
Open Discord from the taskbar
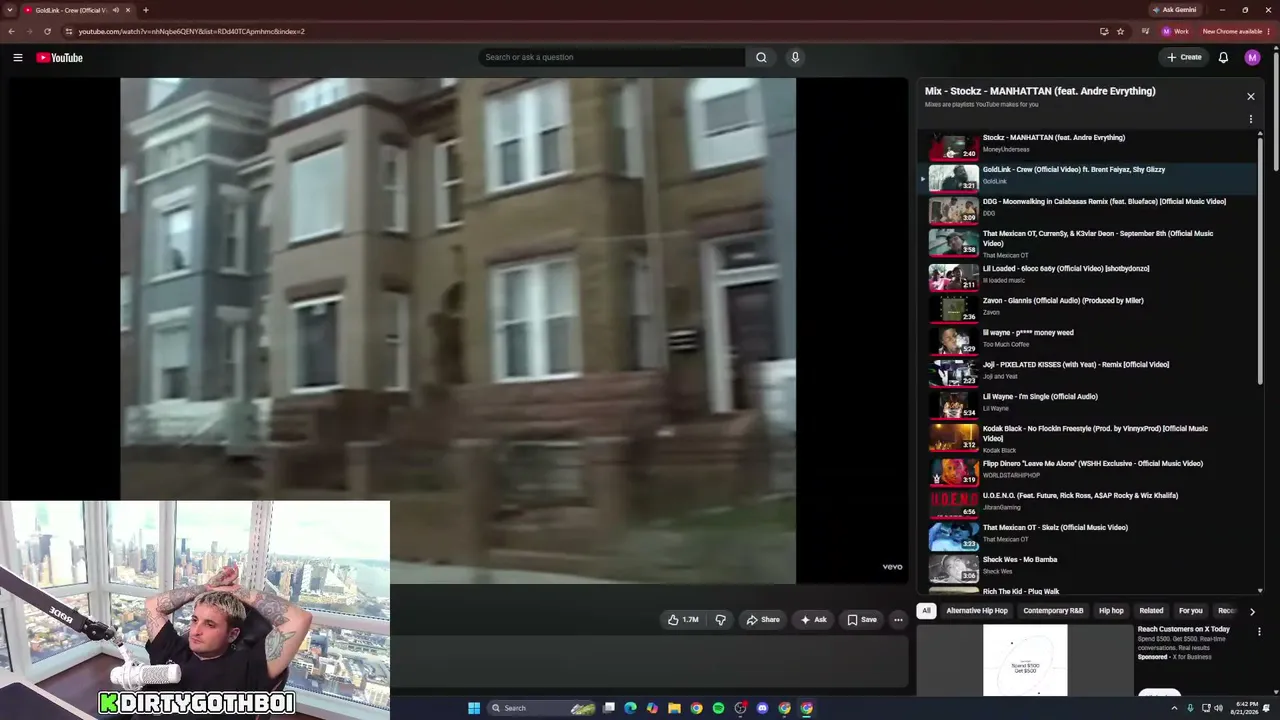pos(762,708)
